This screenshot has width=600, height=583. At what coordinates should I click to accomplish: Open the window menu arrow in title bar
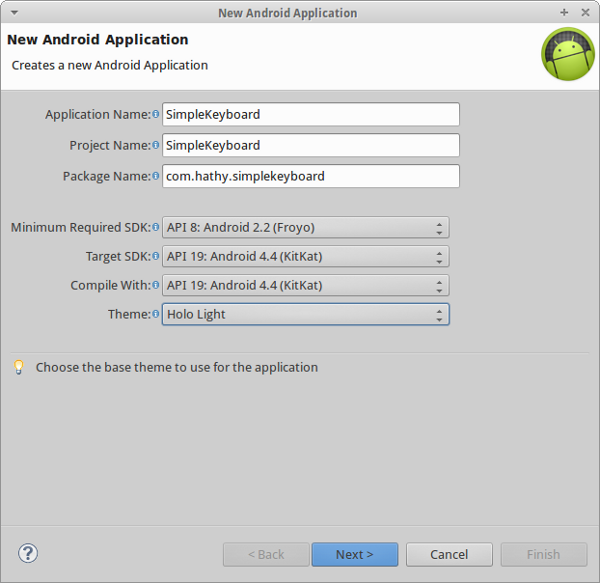[x=14, y=13]
